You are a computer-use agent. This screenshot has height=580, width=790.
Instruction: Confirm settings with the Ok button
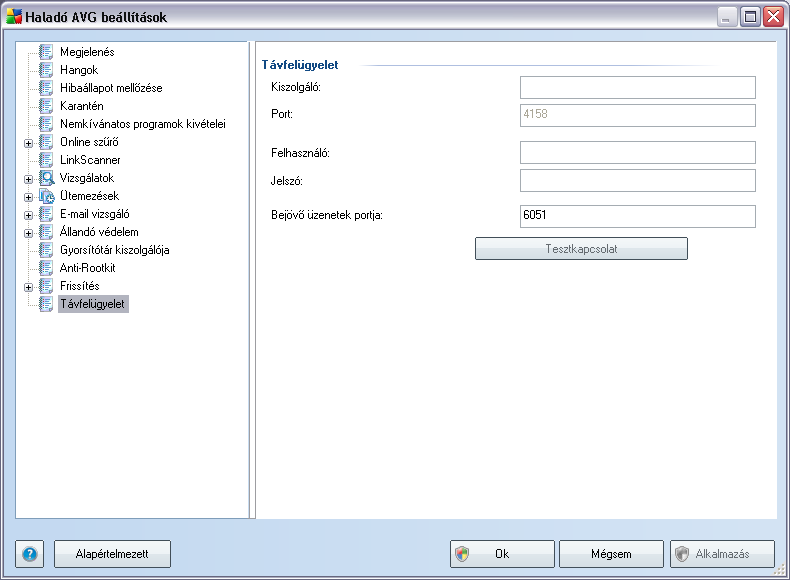click(502, 554)
